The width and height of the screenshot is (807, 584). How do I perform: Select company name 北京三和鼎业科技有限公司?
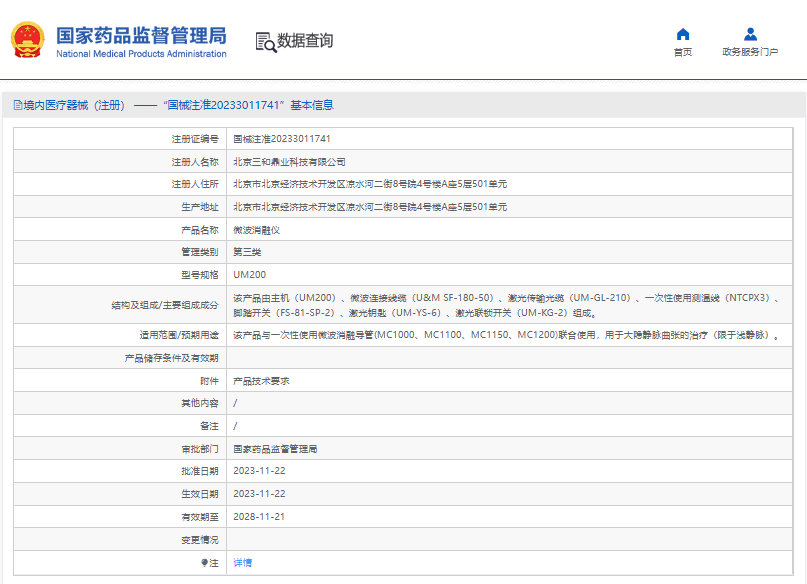(x=289, y=162)
